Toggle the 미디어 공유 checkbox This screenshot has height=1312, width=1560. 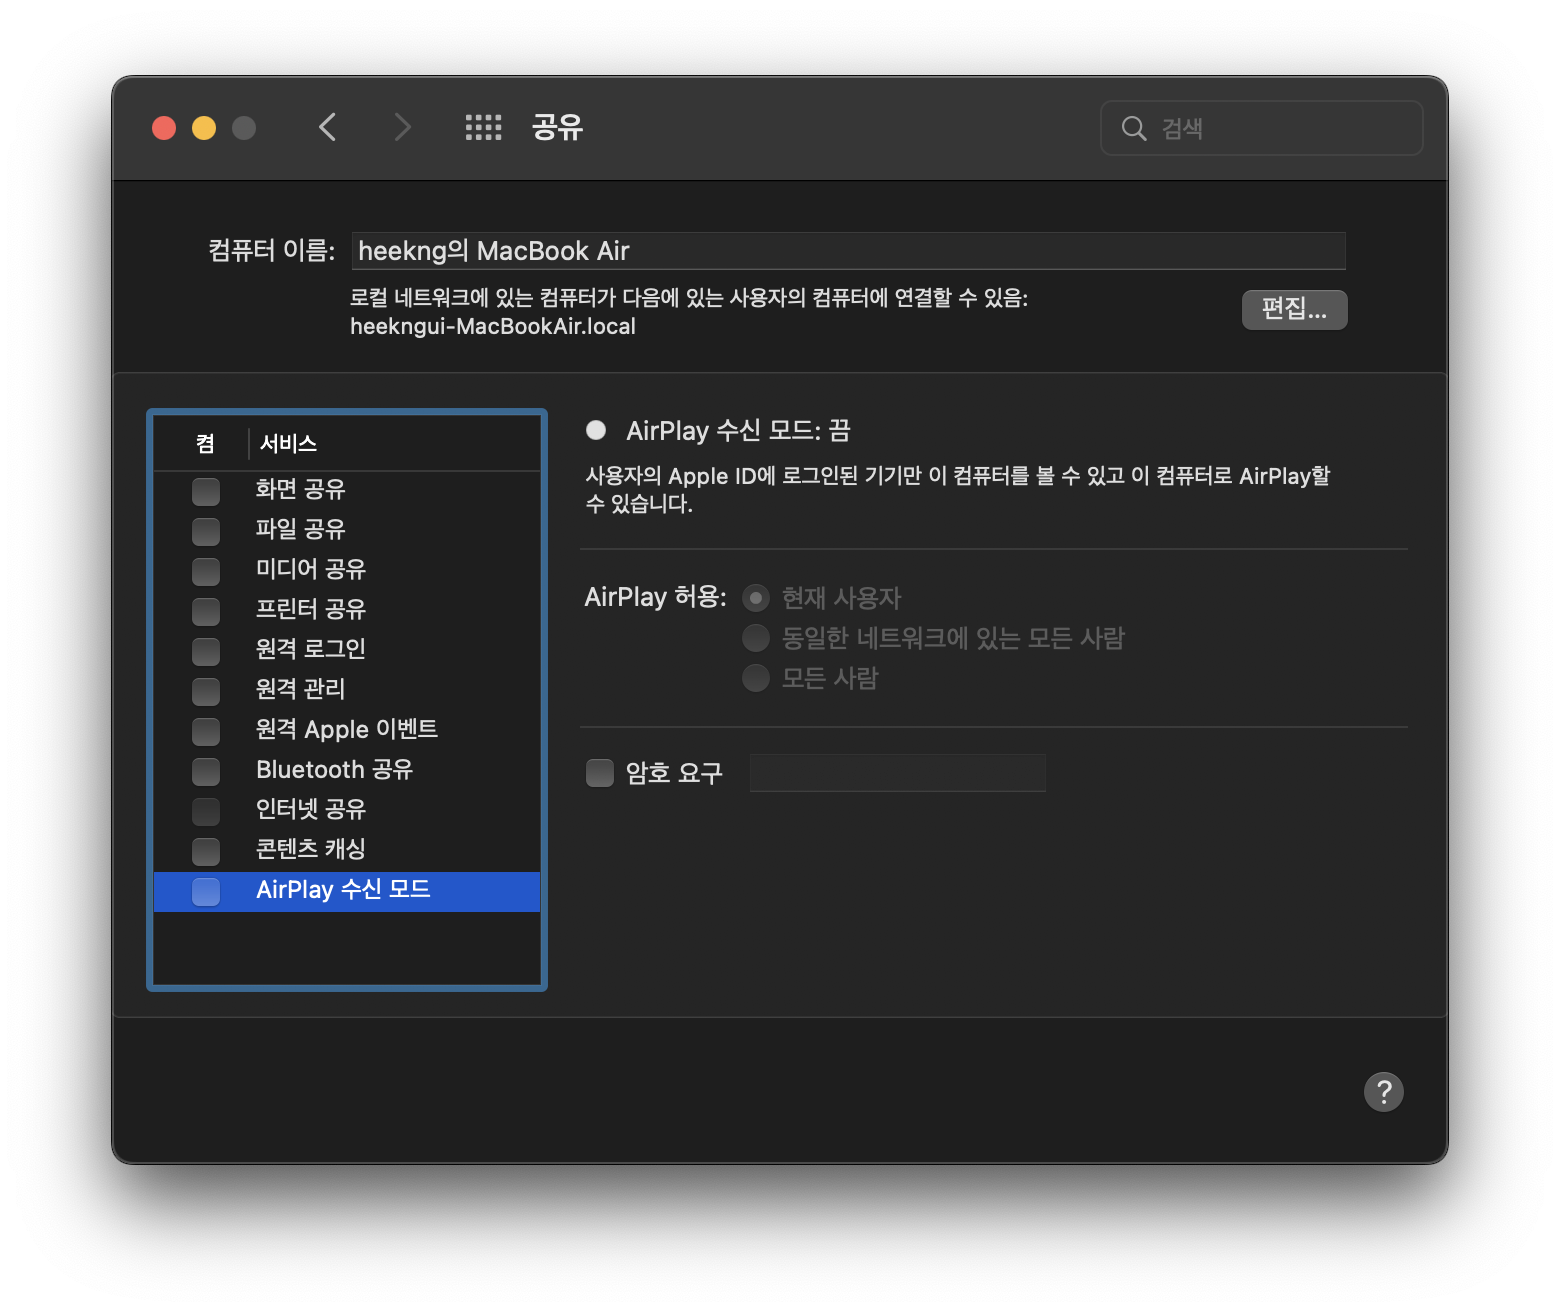click(206, 571)
